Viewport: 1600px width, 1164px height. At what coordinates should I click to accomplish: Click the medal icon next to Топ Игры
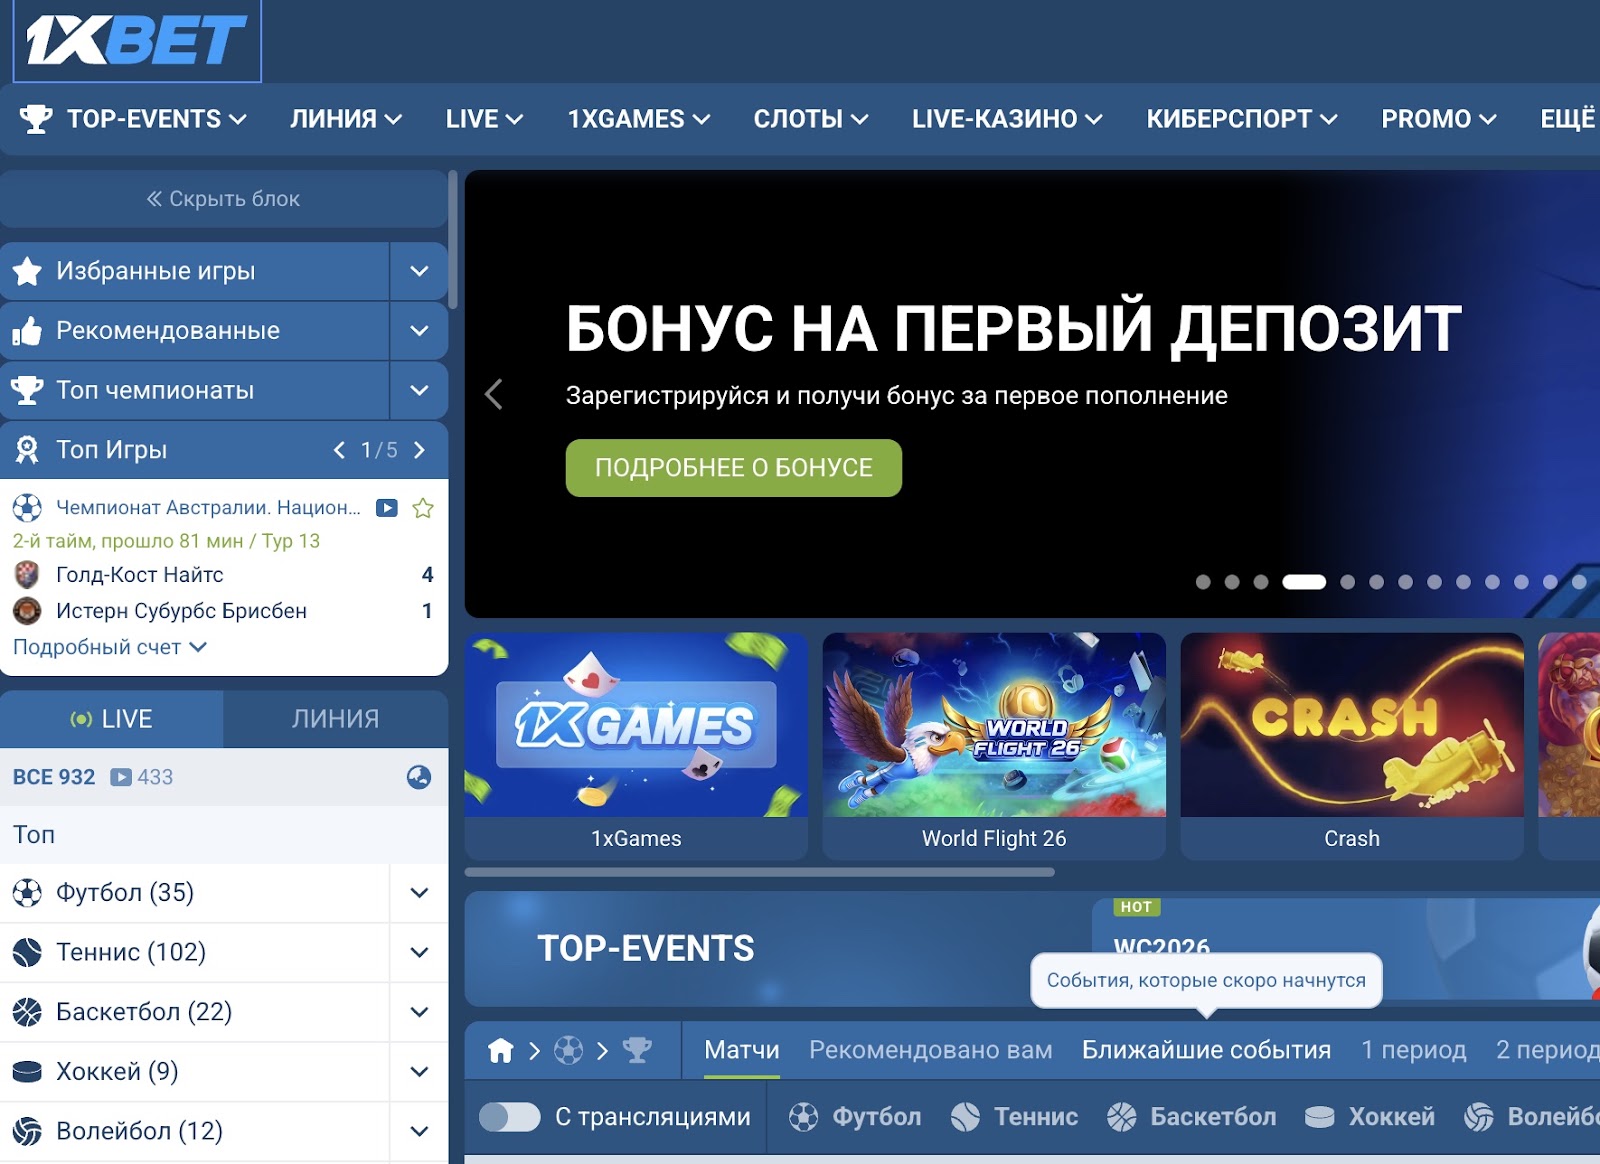coord(27,450)
